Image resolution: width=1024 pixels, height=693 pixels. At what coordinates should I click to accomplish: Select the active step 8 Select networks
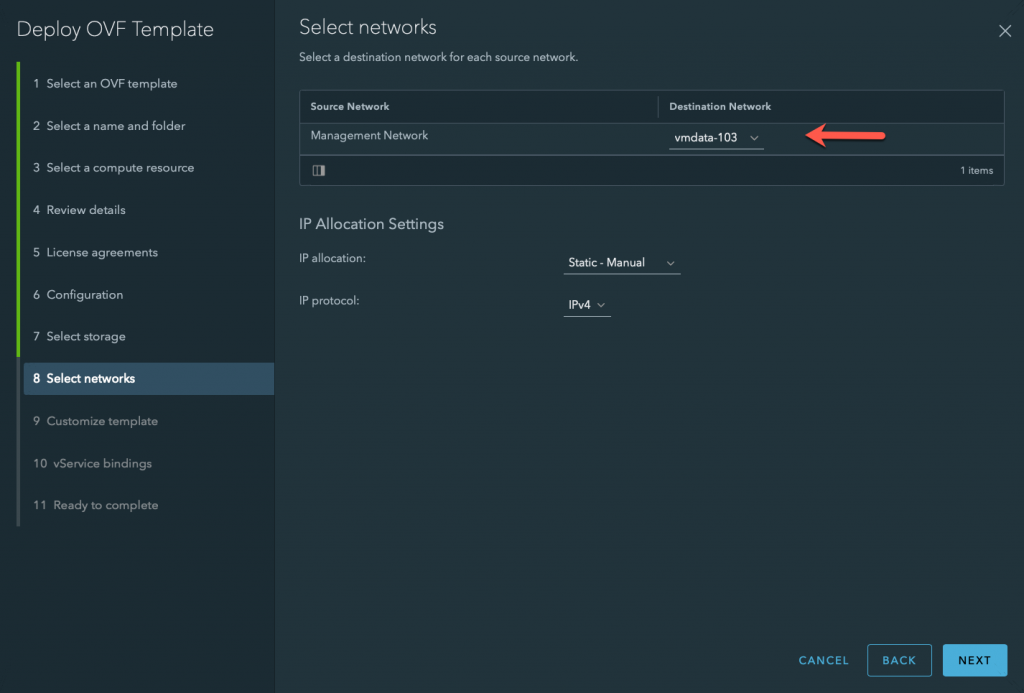pyautogui.click(x=149, y=379)
